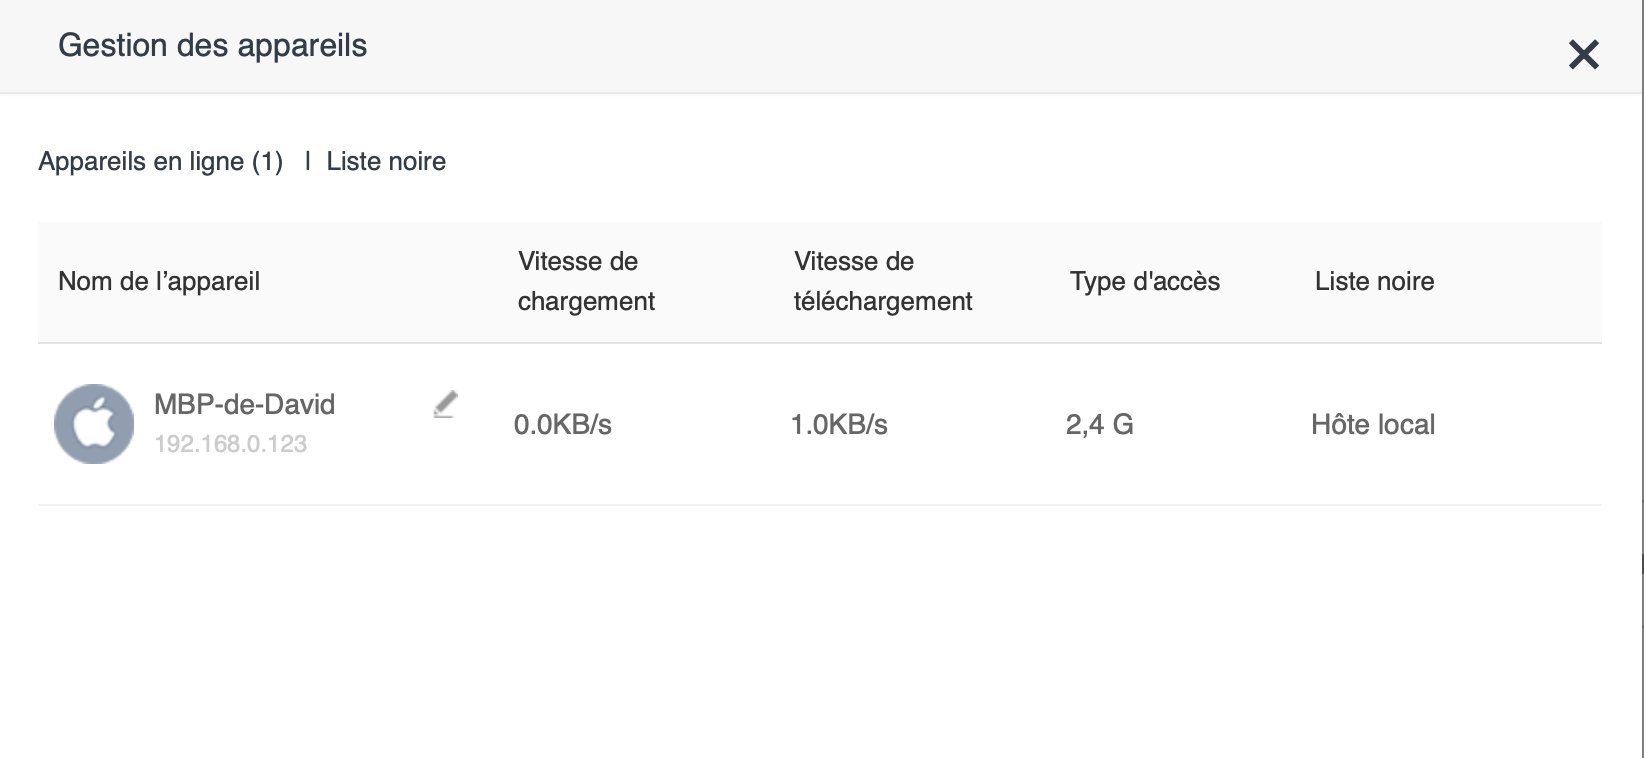Click the Vitesse de téléchargement column header
This screenshot has height=758, width=1644.
click(882, 282)
